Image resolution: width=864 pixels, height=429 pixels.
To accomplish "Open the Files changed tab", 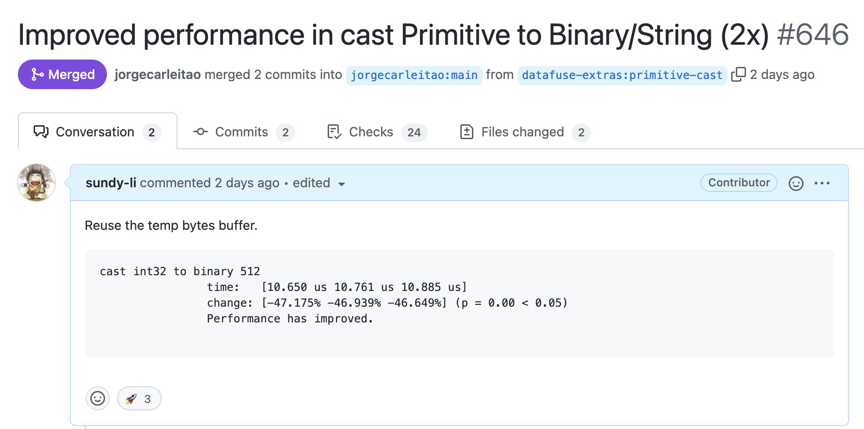I will pos(524,132).
